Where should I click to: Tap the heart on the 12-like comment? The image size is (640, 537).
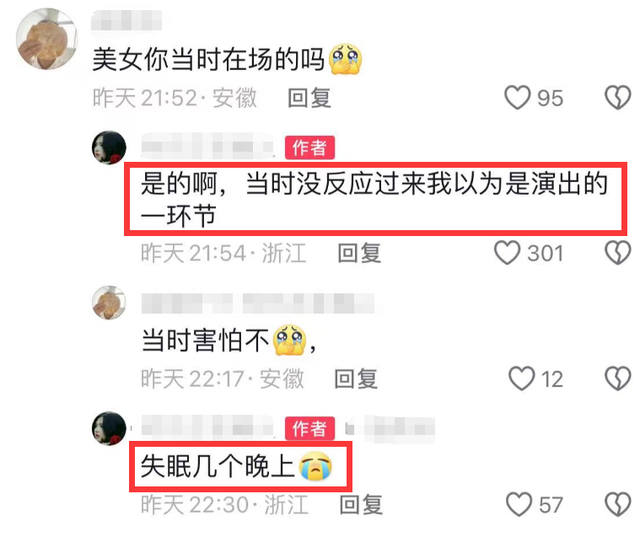coord(521,378)
